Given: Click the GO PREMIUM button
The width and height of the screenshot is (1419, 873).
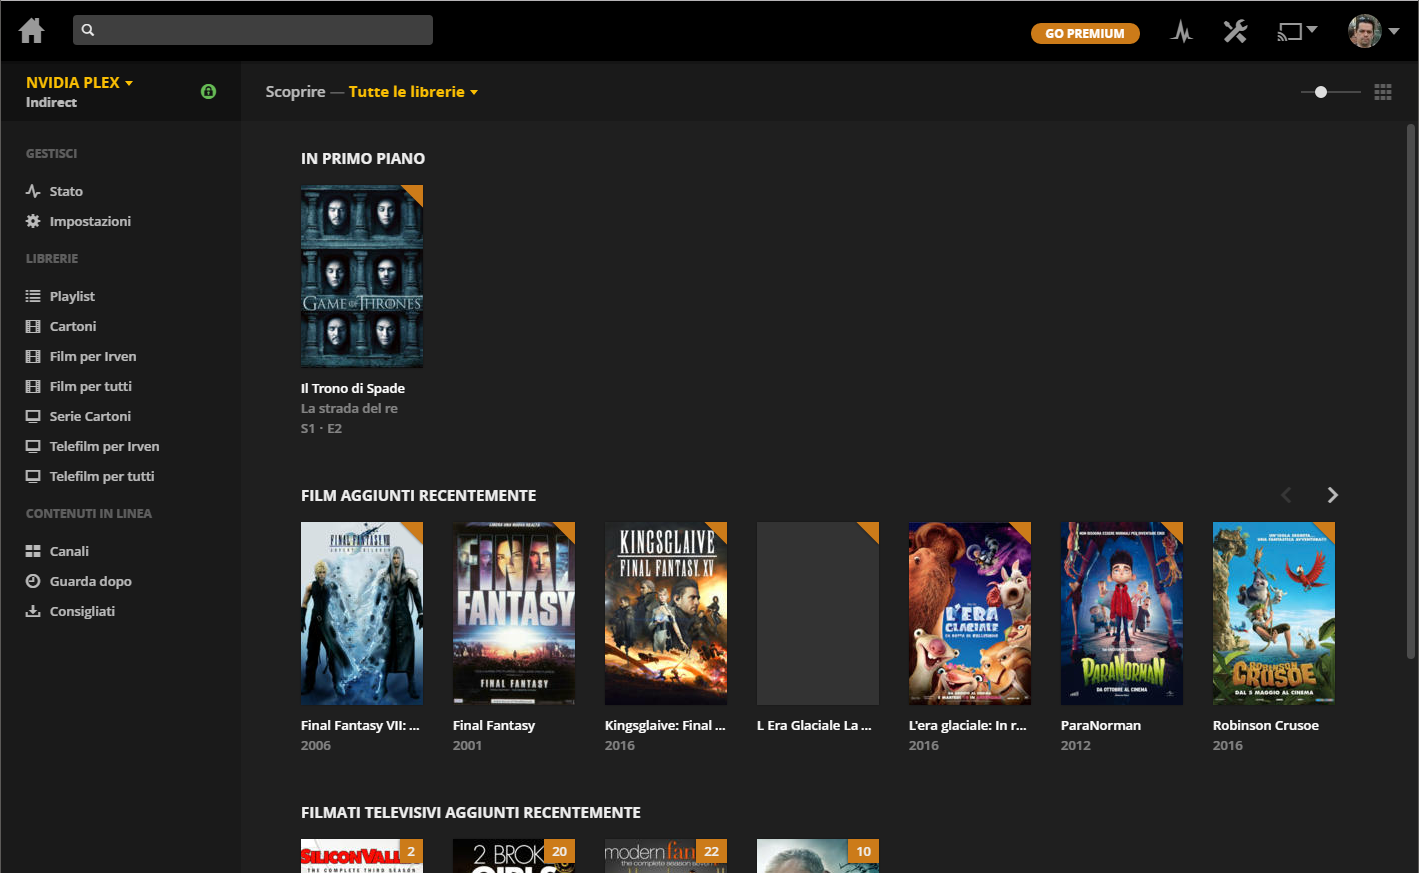Looking at the screenshot, I should [x=1085, y=33].
